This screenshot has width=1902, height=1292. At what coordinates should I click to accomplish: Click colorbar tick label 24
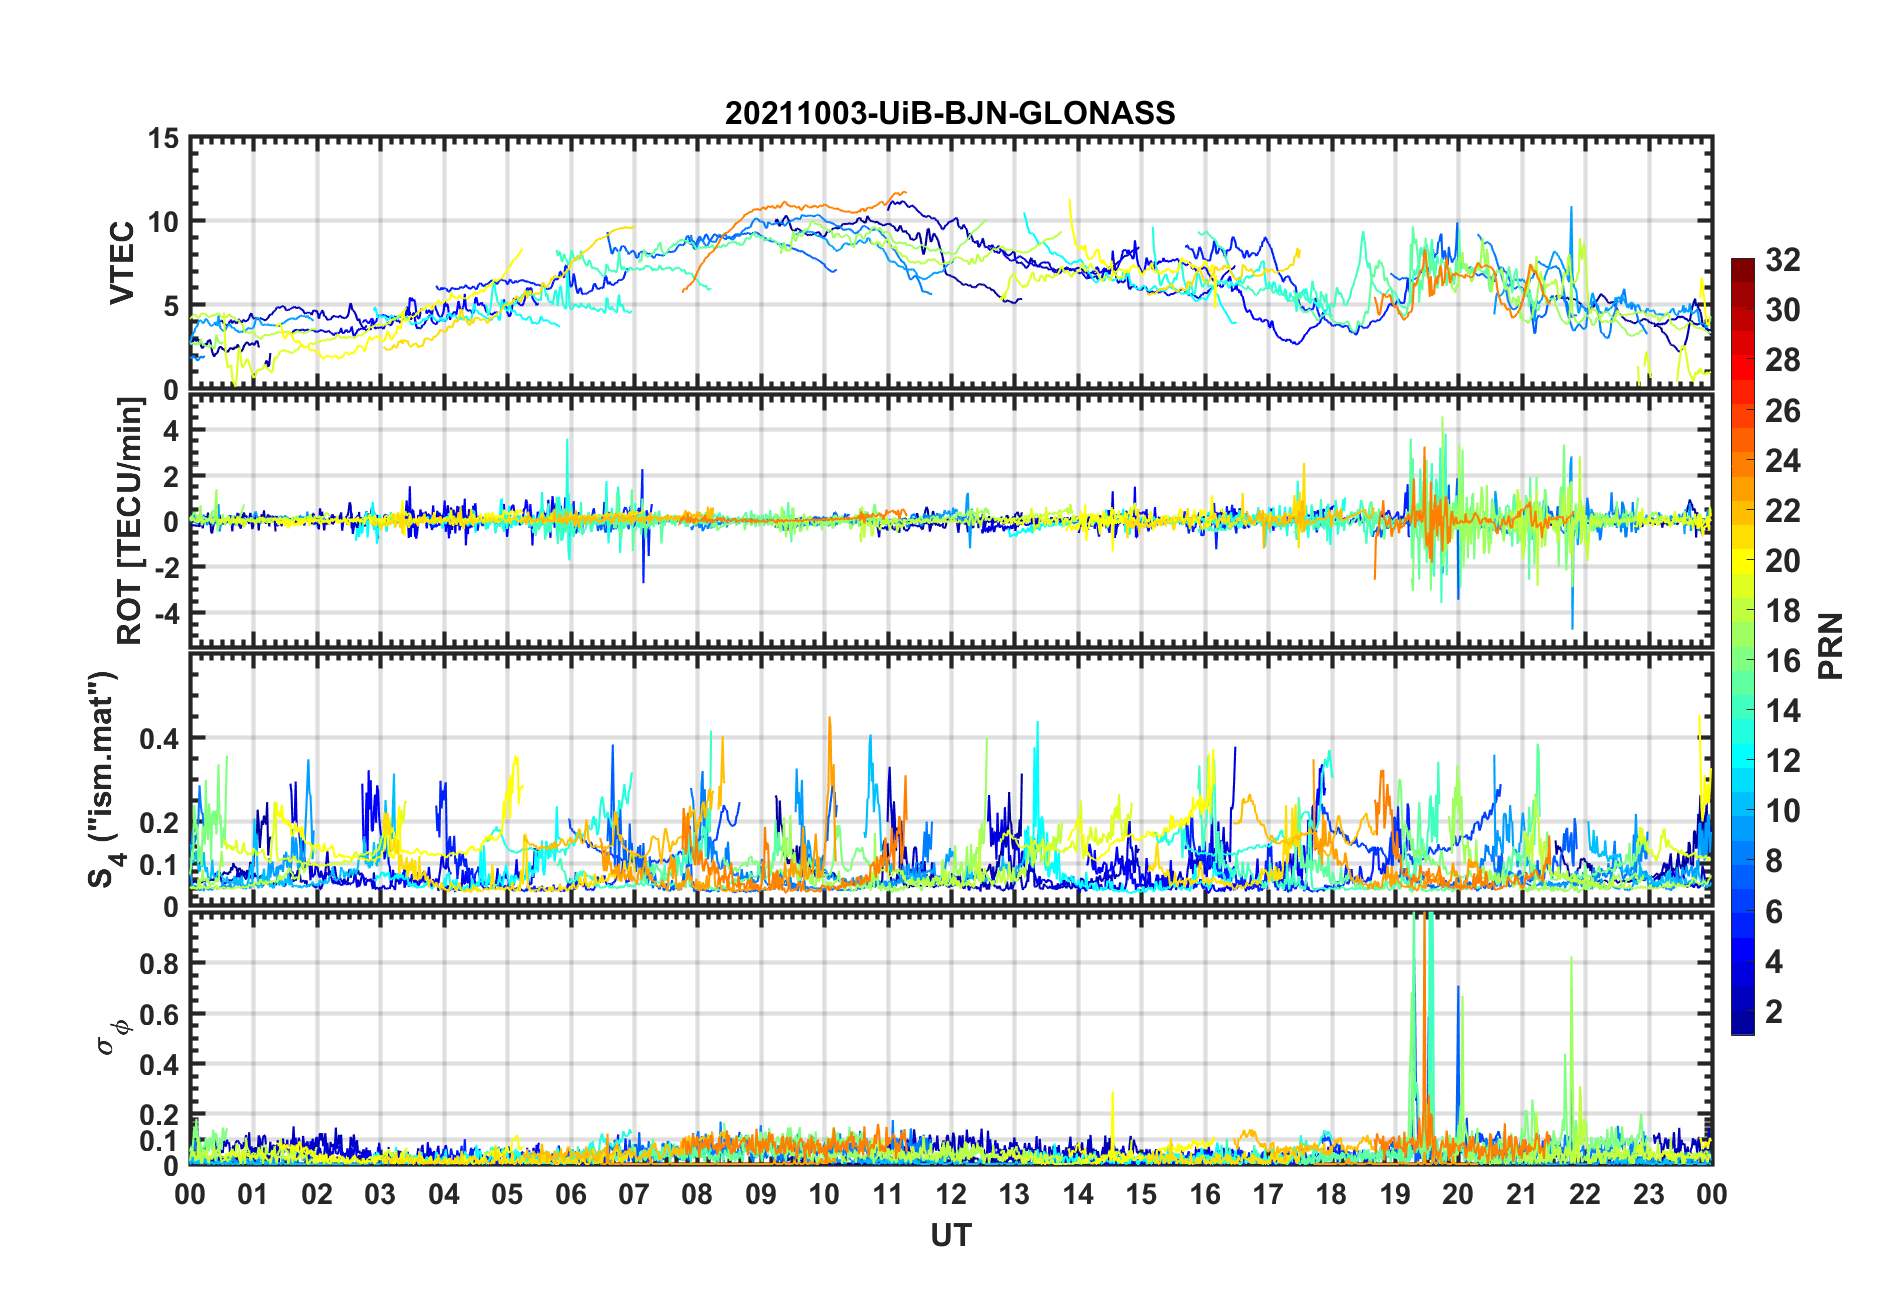coord(1783,461)
